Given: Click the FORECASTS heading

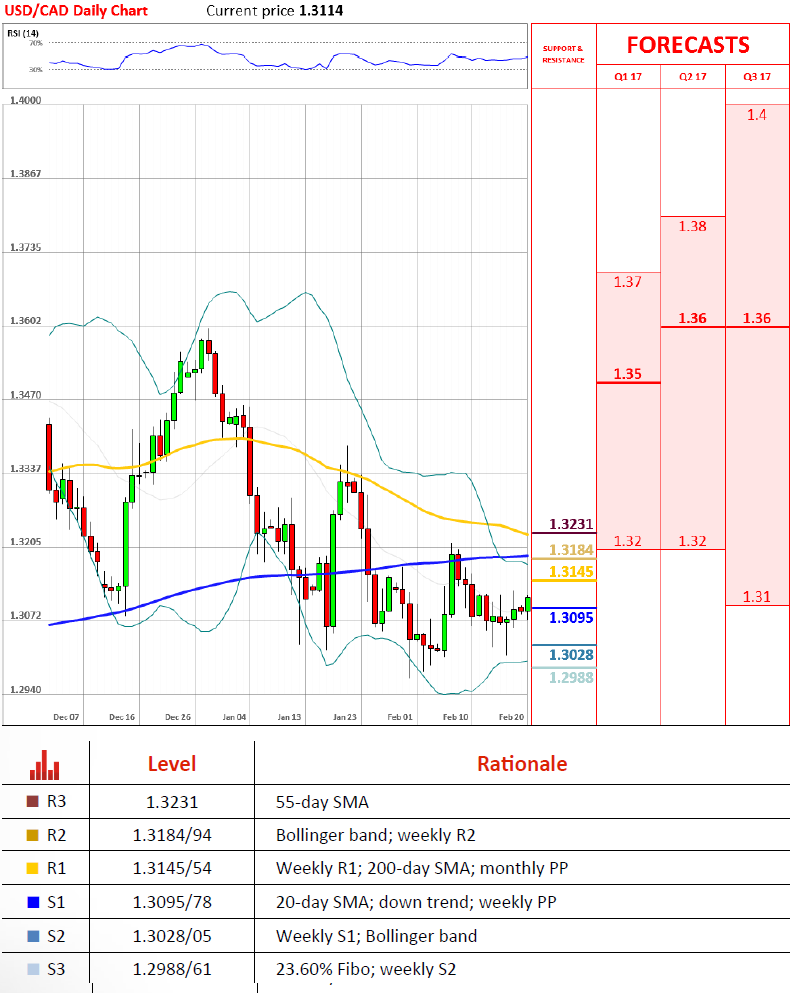Looking at the screenshot, I should (x=687, y=45).
